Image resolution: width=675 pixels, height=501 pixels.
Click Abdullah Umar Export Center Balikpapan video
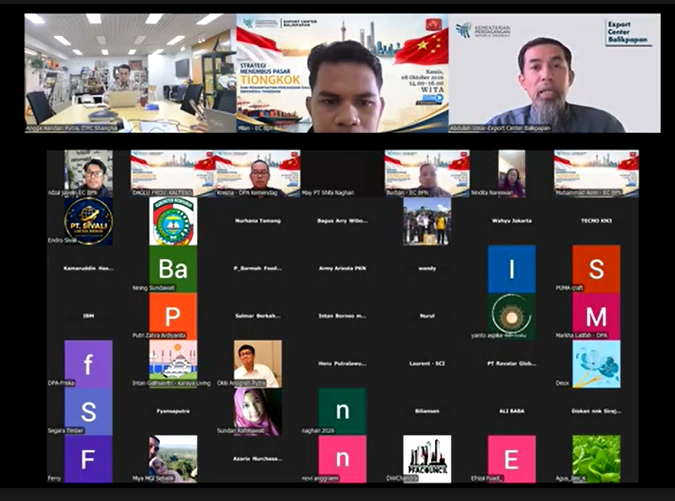[x=554, y=73]
